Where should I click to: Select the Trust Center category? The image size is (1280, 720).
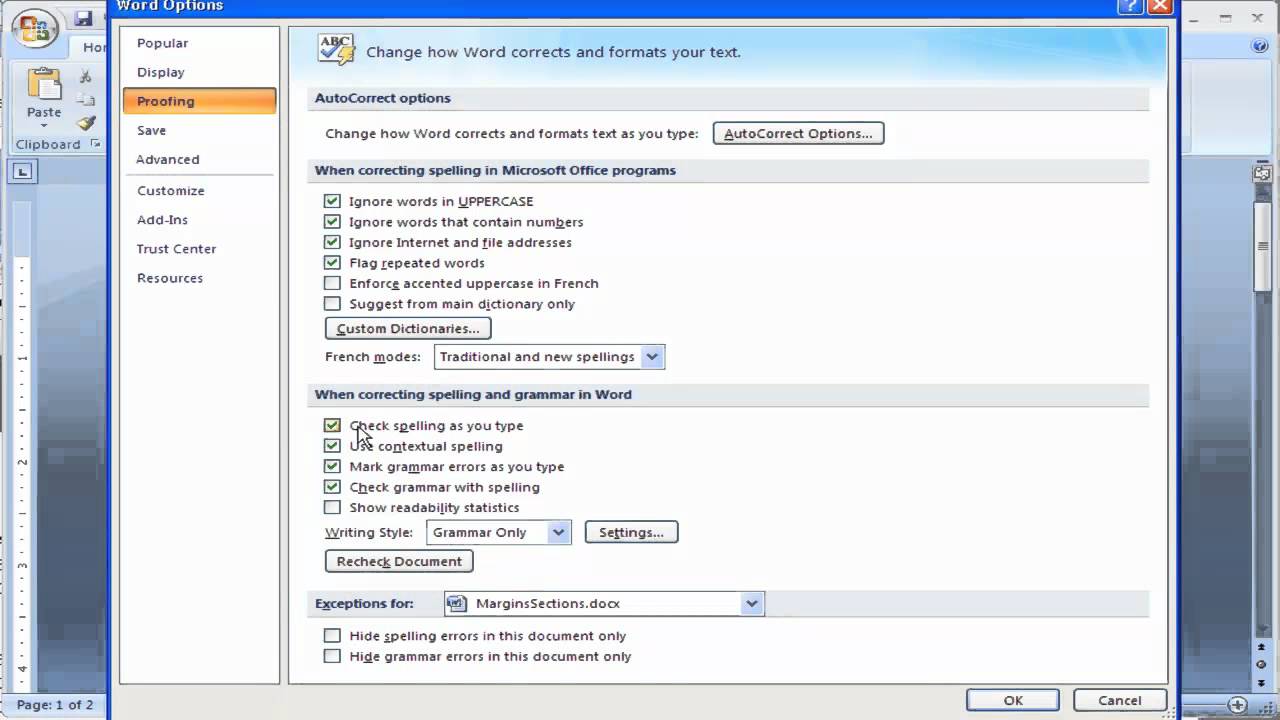pyautogui.click(x=198, y=249)
